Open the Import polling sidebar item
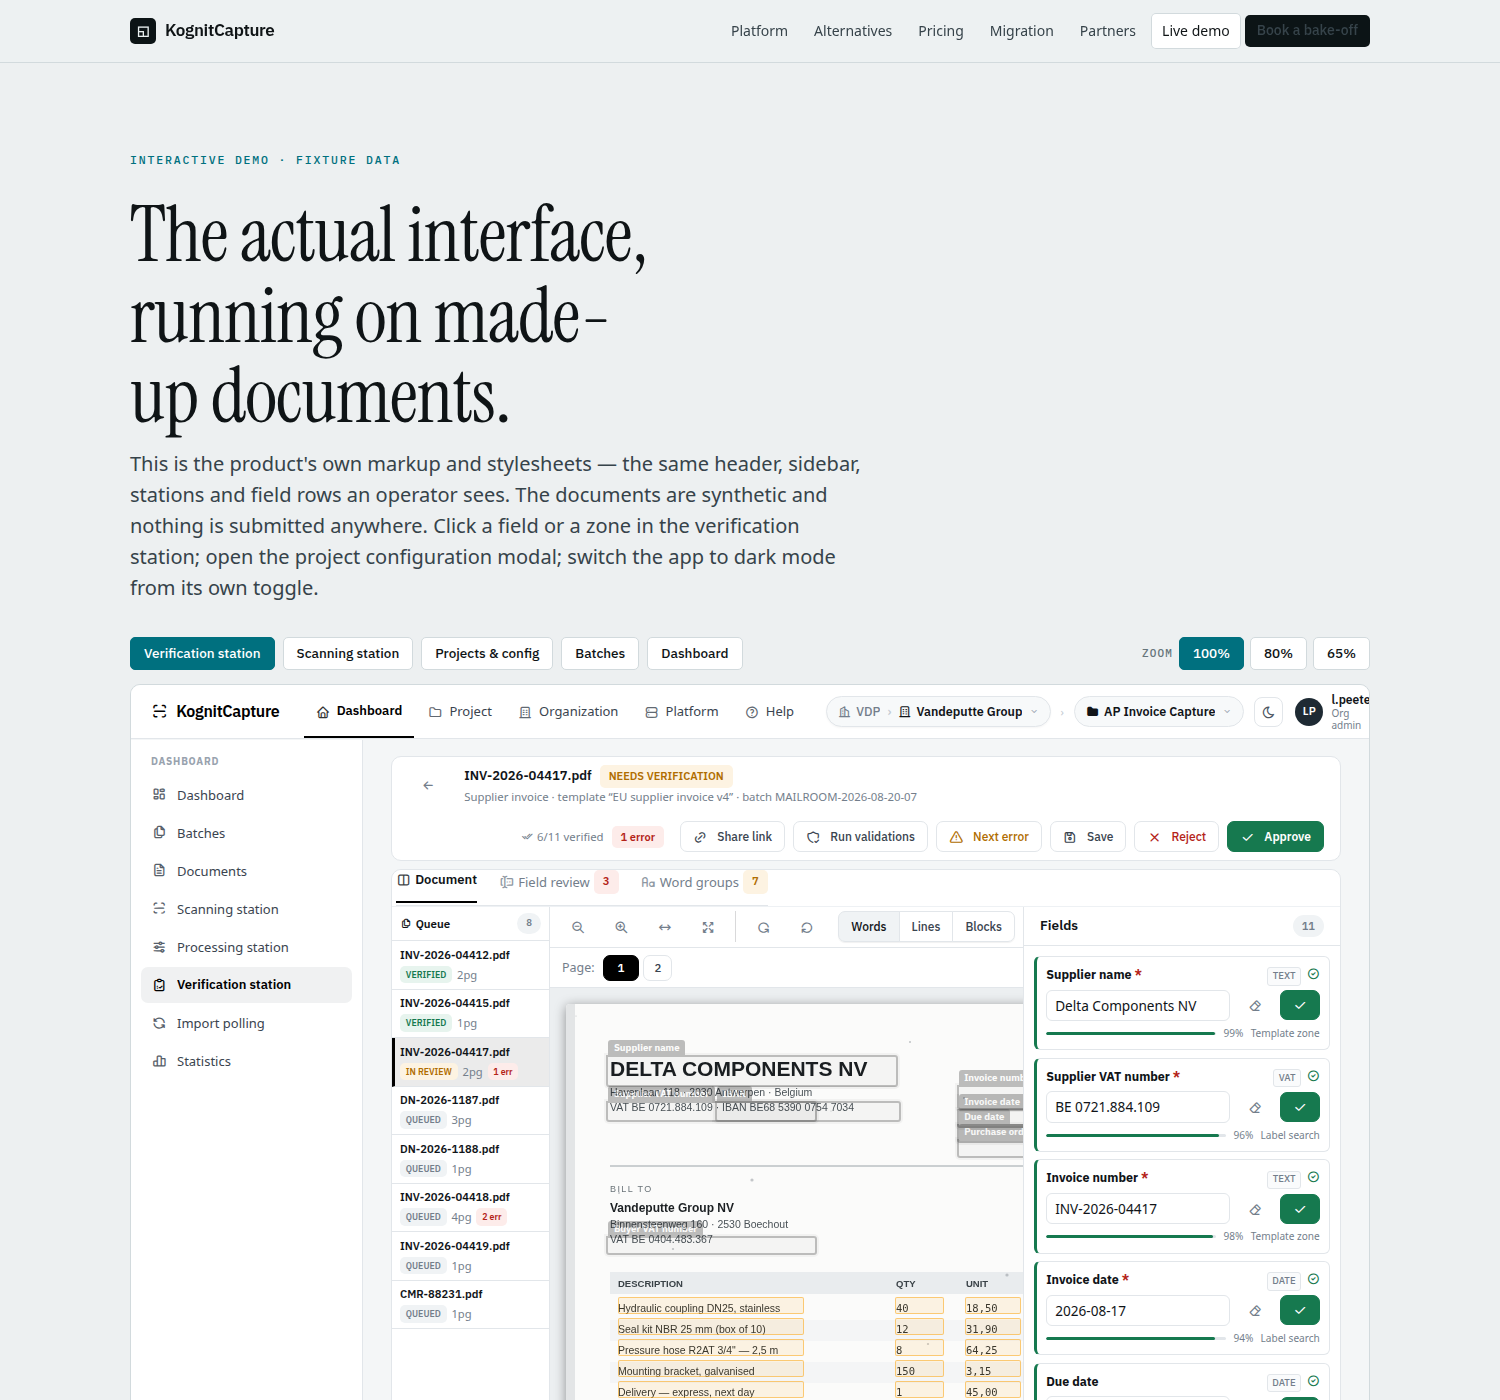Image resolution: width=1500 pixels, height=1400 pixels. click(246, 1024)
